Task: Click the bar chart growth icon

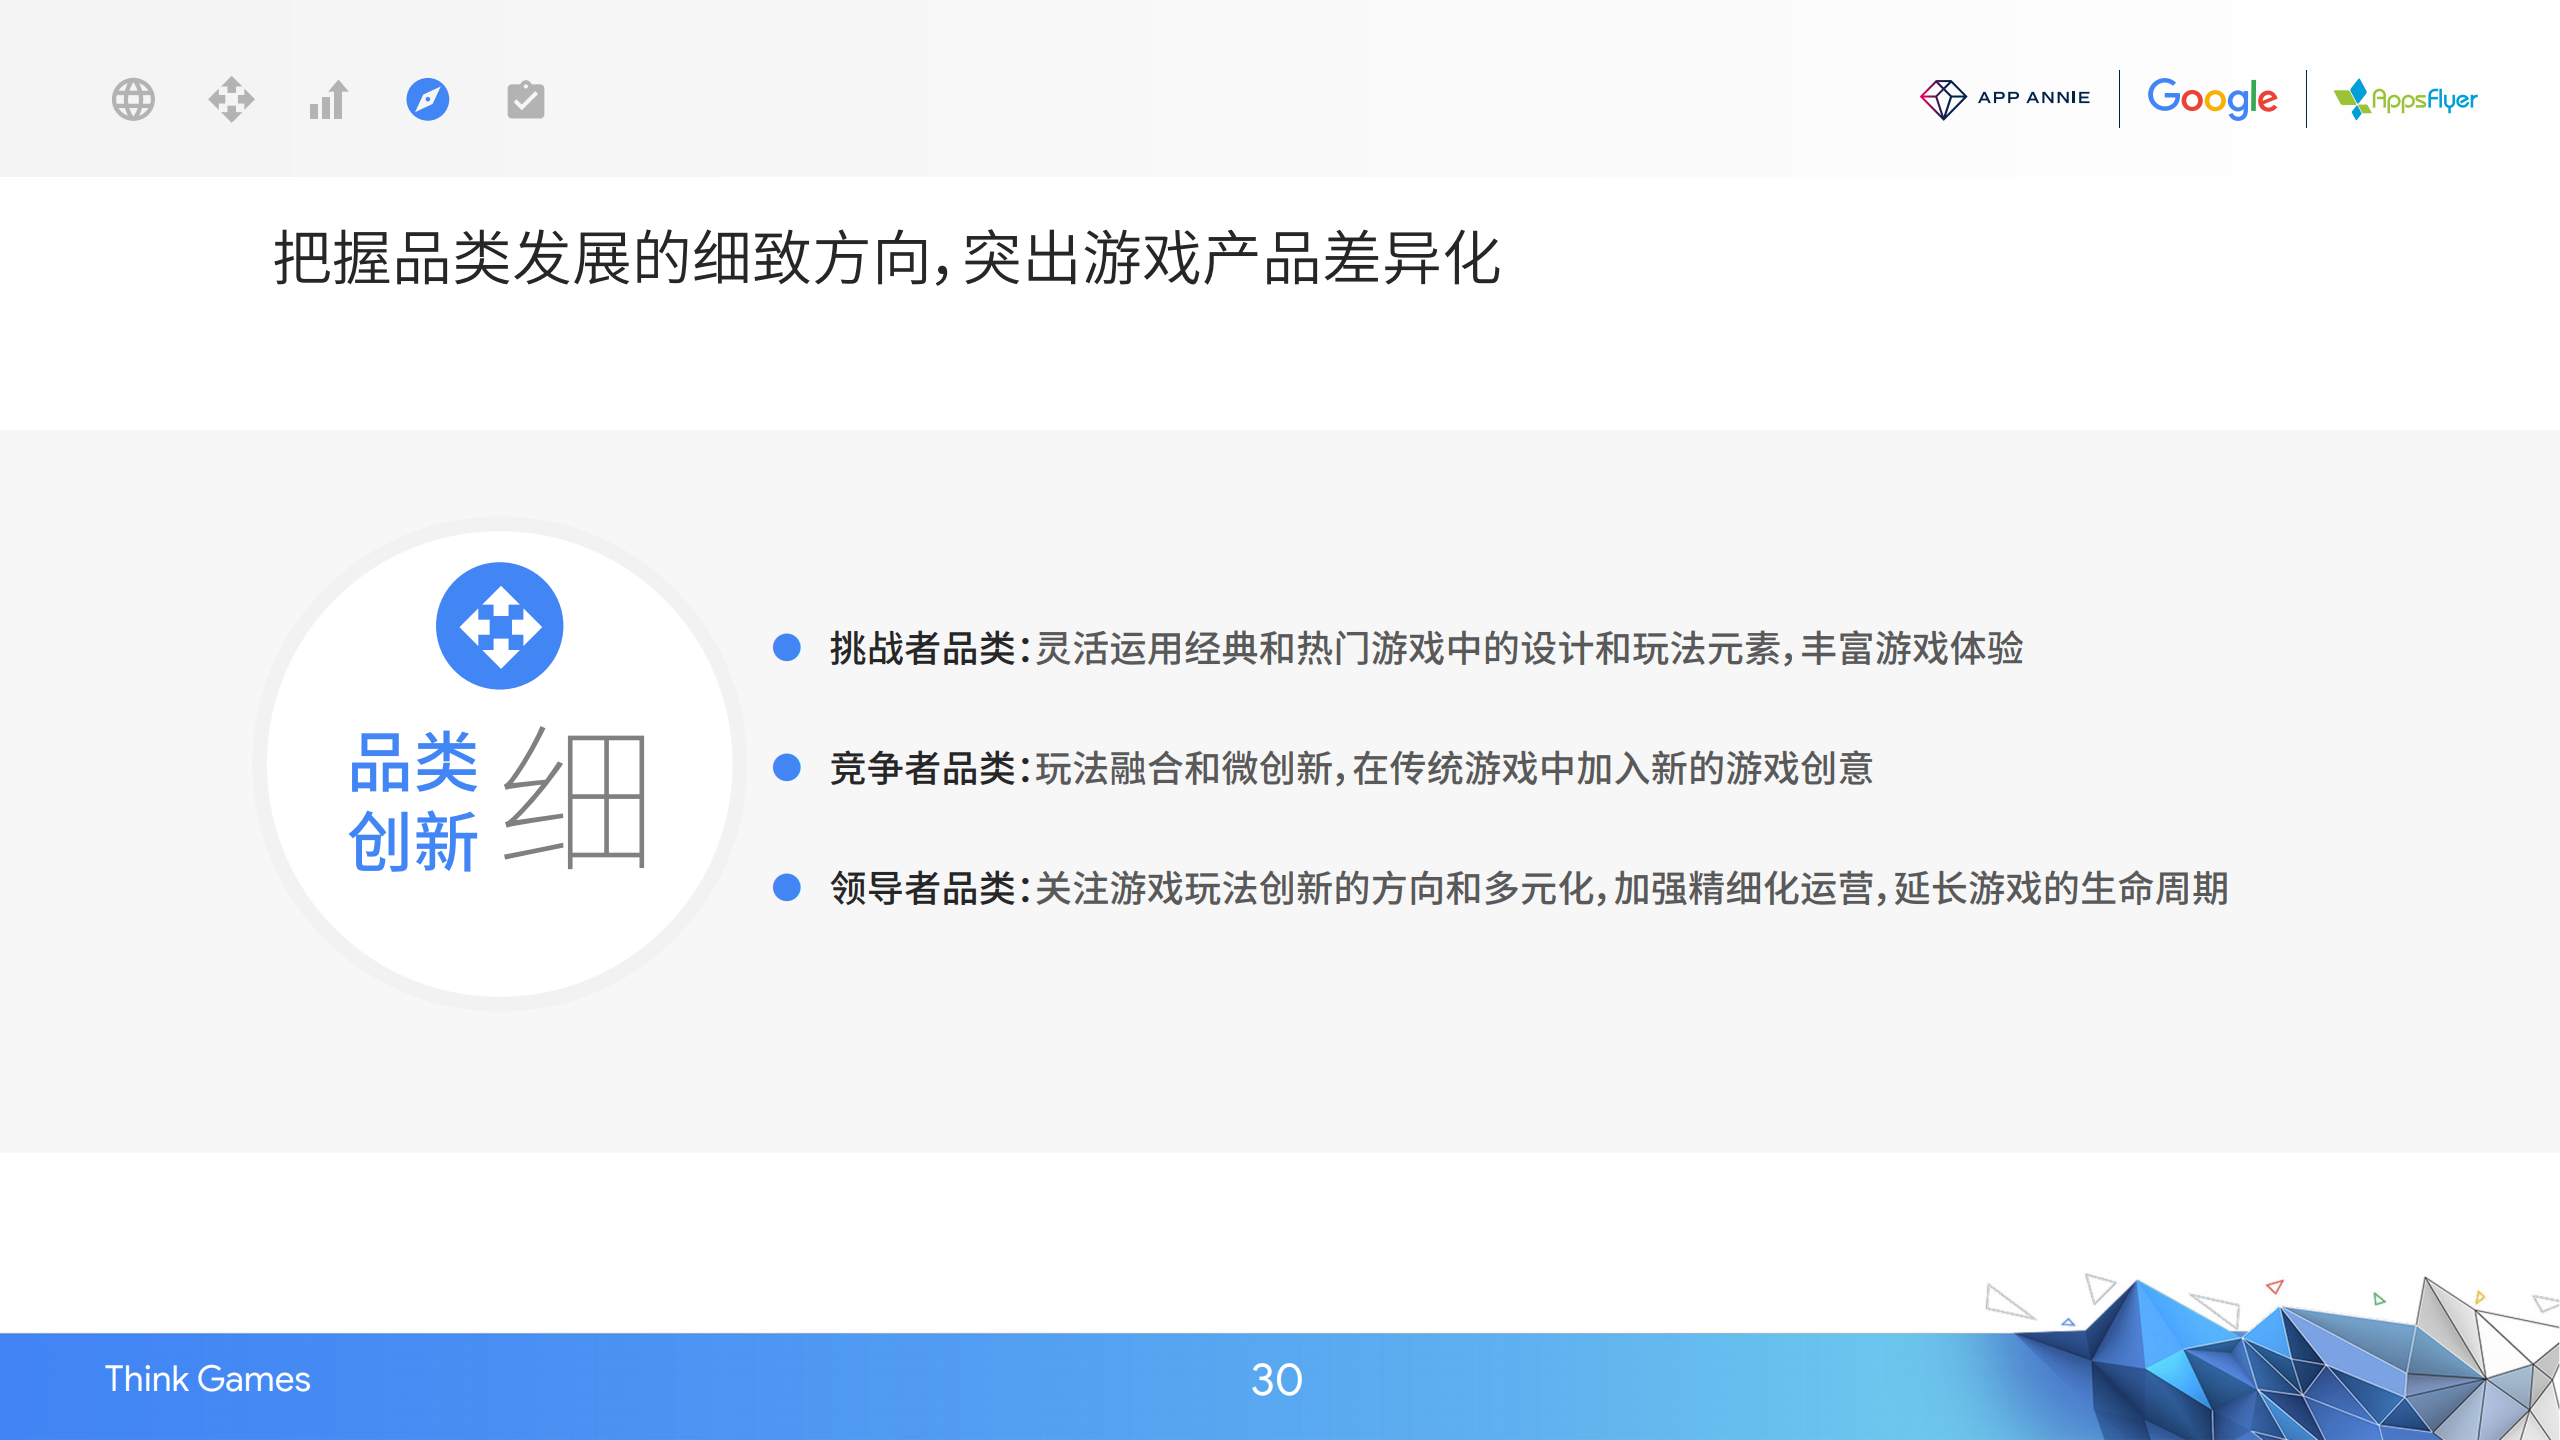Action: point(328,100)
